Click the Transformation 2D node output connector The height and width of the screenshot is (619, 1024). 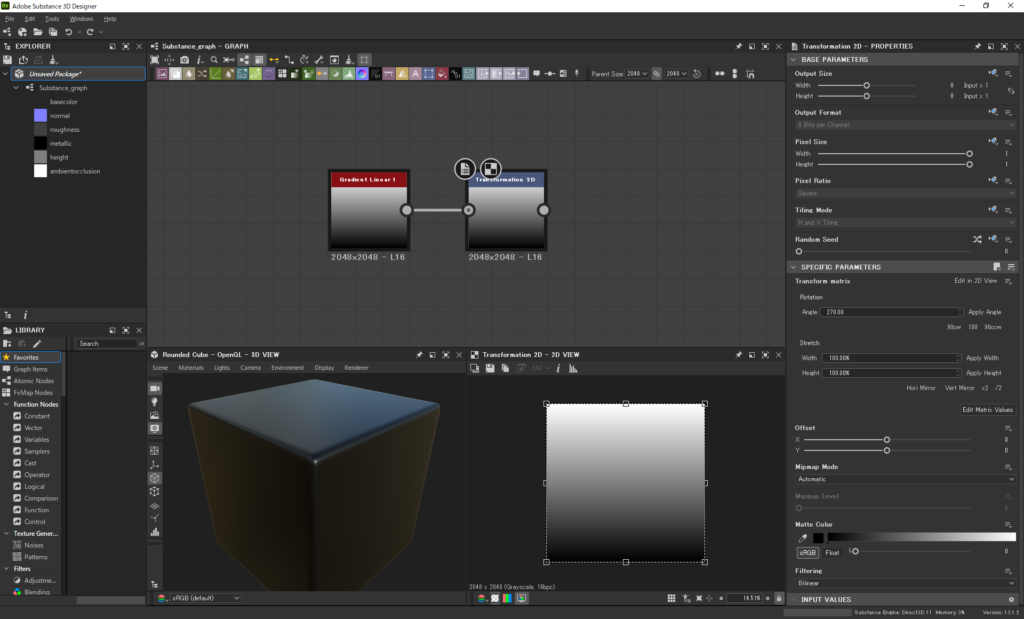tap(543, 210)
